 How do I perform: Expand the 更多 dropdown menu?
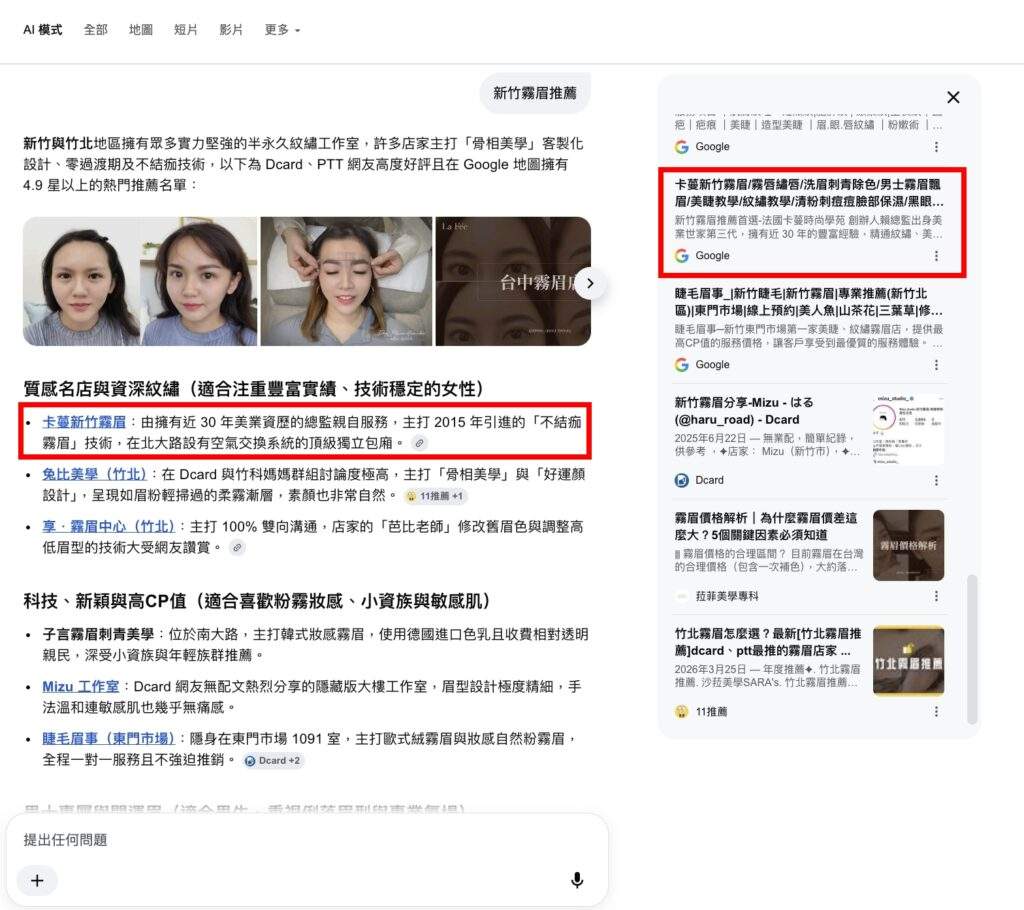(x=282, y=29)
